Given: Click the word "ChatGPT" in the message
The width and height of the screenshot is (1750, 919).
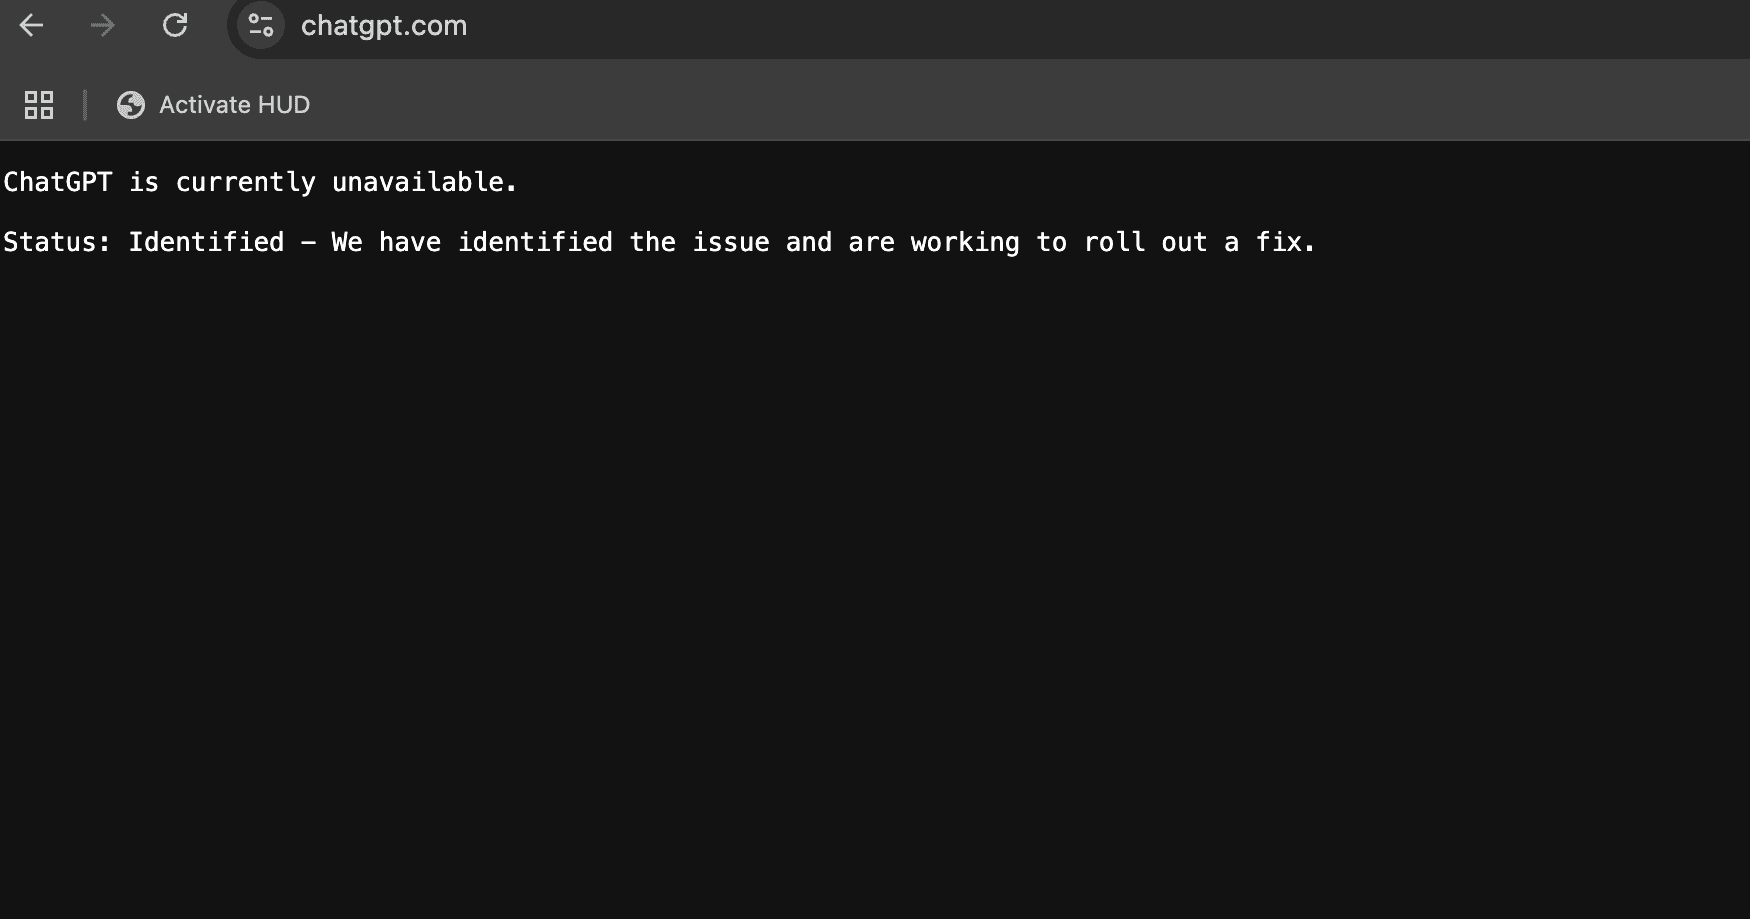Looking at the screenshot, I should (58, 182).
